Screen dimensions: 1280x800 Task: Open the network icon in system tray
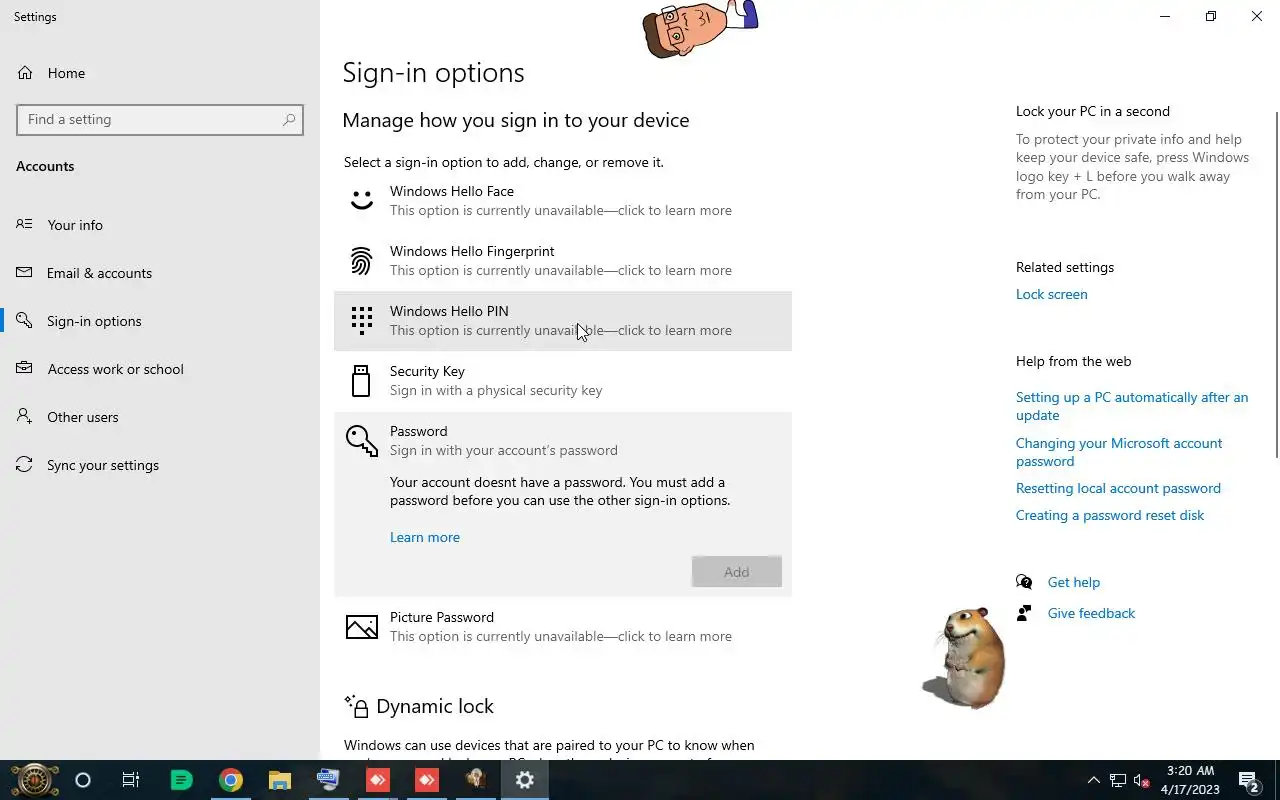click(1118, 780)
